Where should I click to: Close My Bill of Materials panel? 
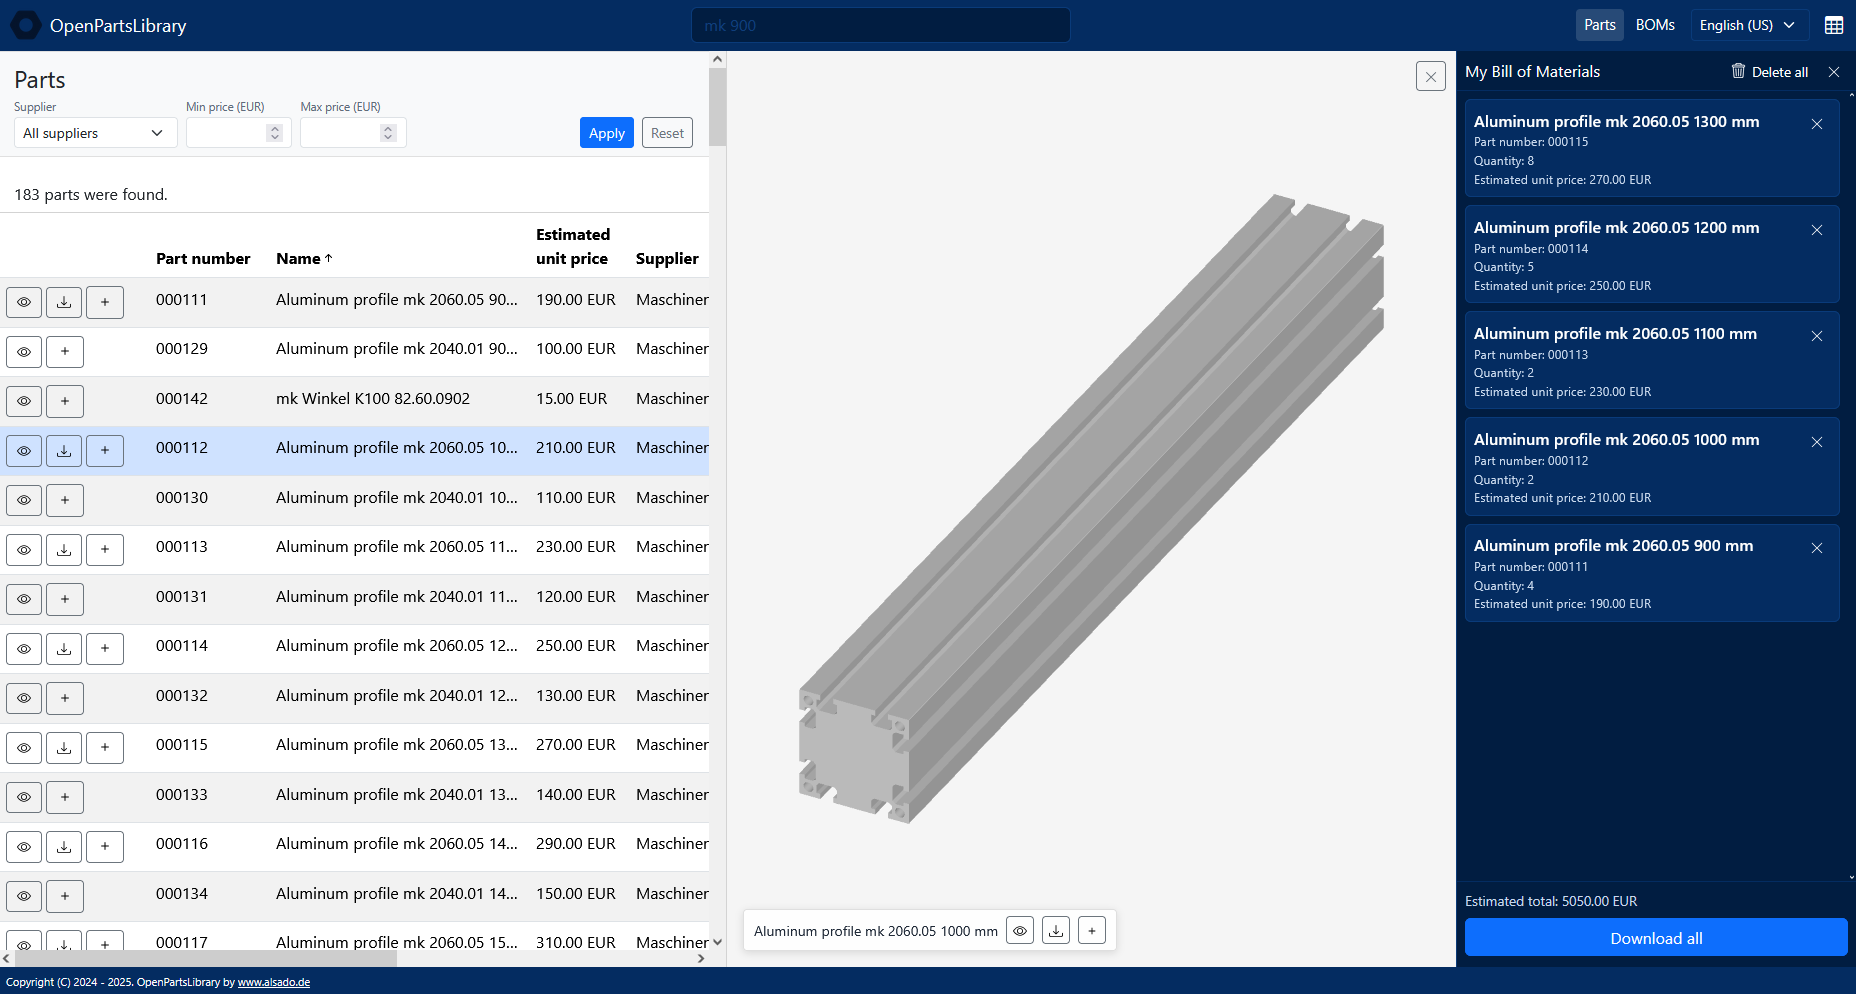[x=1834, y=72]
